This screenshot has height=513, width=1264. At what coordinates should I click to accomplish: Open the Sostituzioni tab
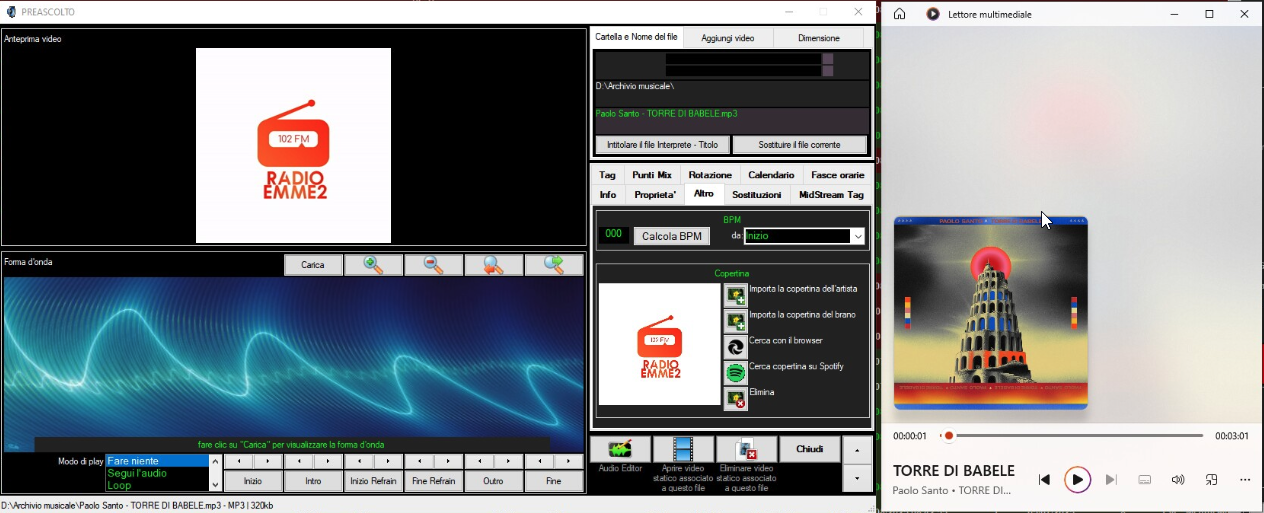pos(757,195)
